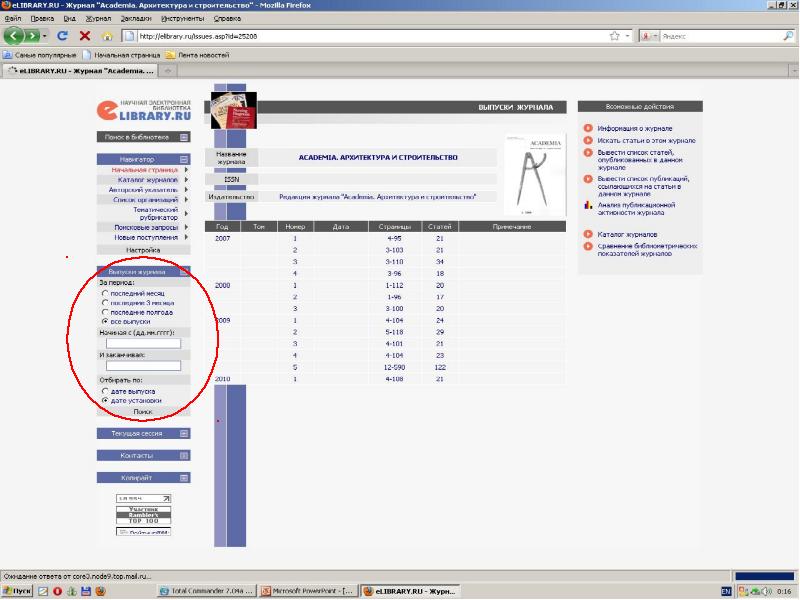This screenshot has width=800, height=600.
Task: Click the orange bullet beside 'Информация о журнале'
Action: [x=588, y=128]
